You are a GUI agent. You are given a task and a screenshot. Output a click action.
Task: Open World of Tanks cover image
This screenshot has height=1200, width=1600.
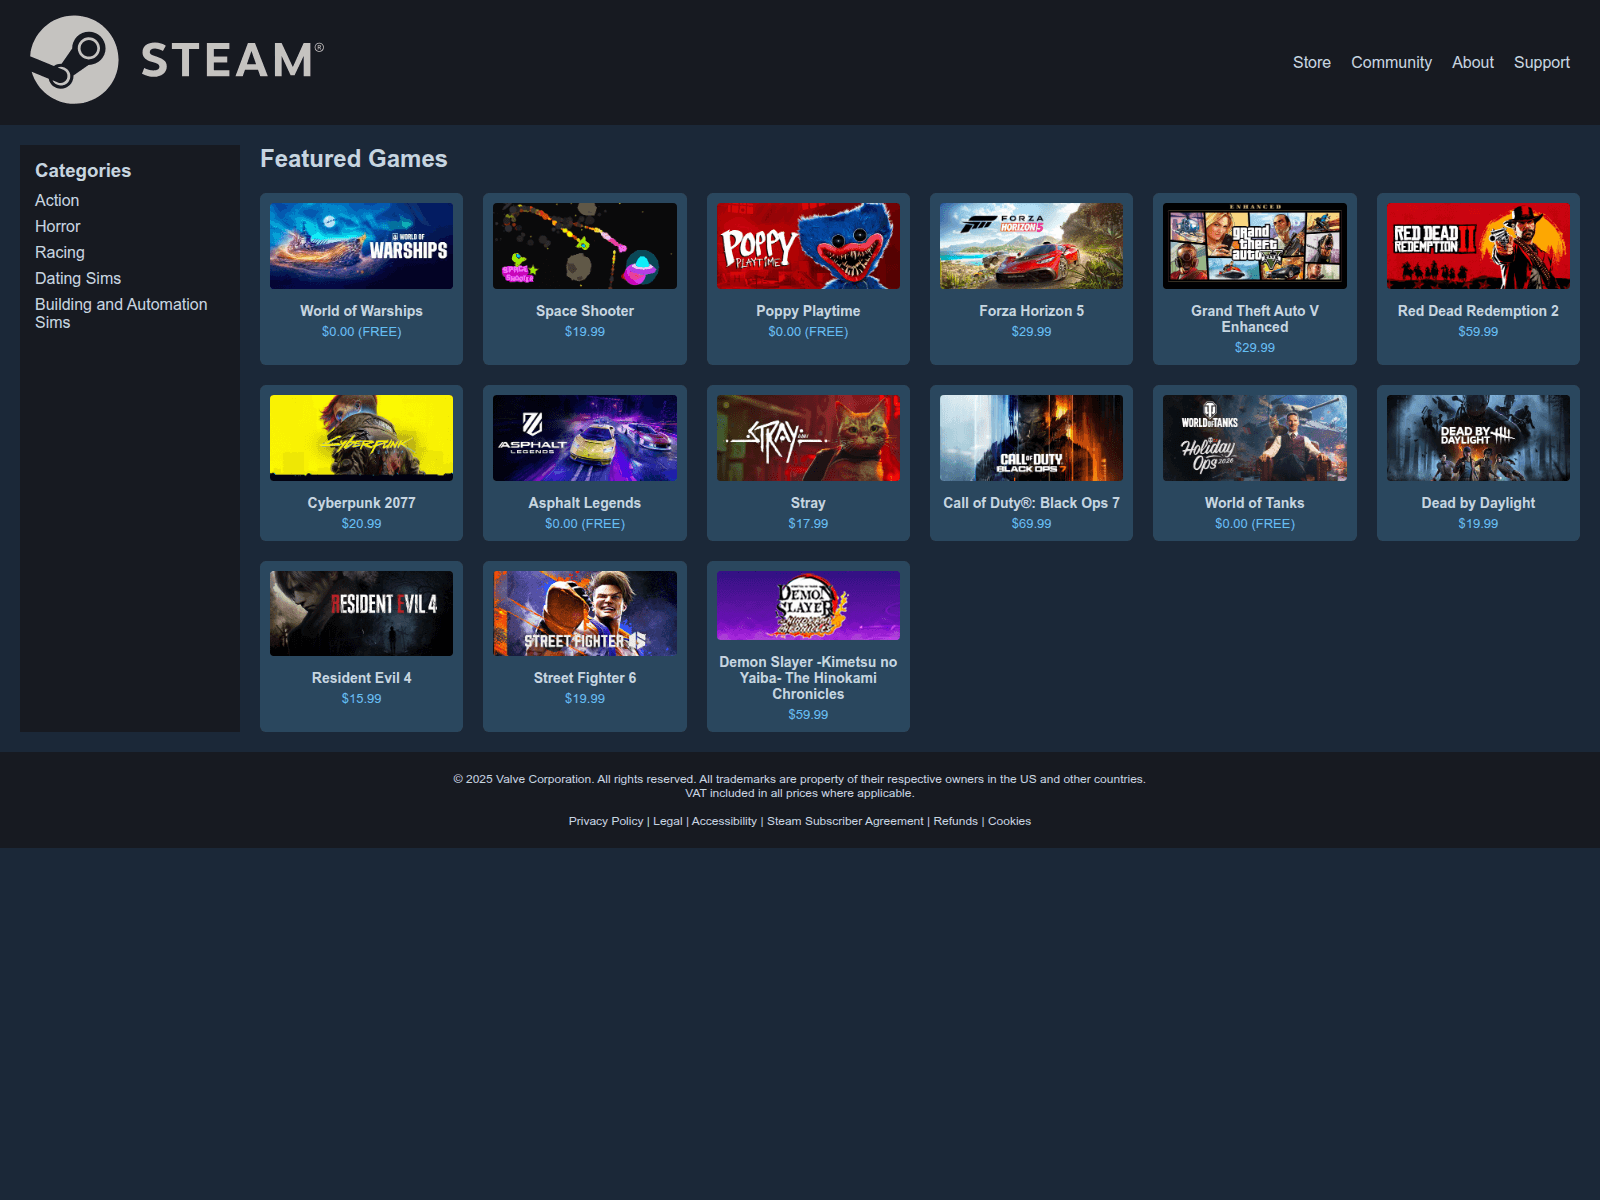(1255, 438)
